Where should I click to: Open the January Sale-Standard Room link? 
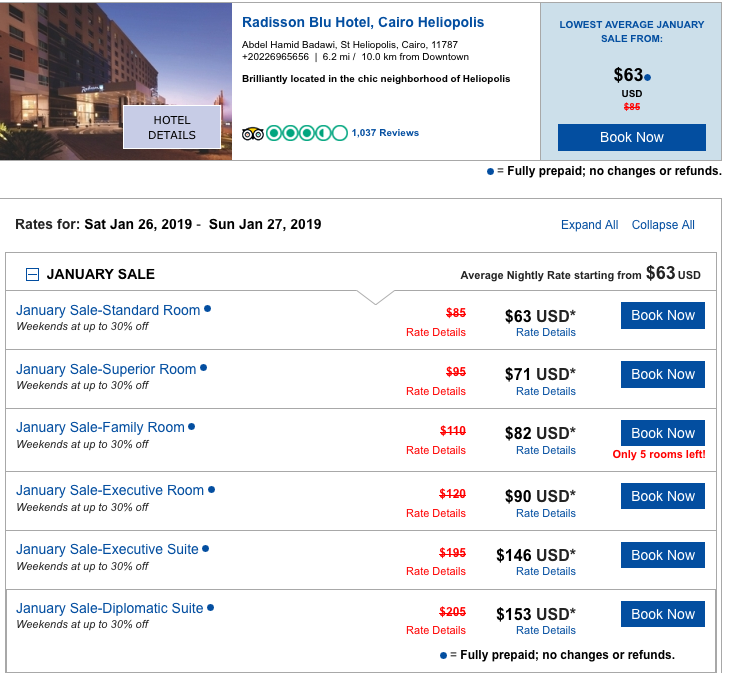pyautogui.click(x=108, y=310)
